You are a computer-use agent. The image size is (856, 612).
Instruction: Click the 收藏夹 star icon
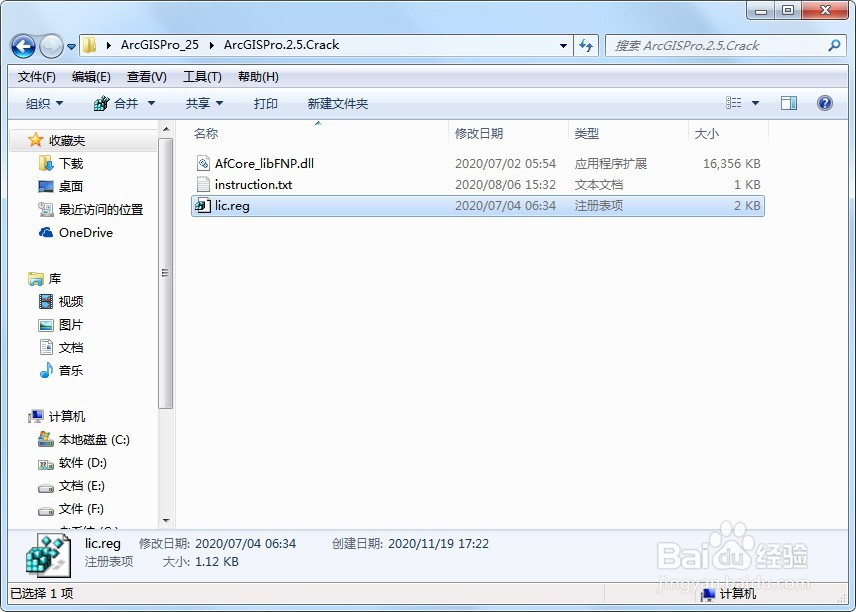point(35,140)
